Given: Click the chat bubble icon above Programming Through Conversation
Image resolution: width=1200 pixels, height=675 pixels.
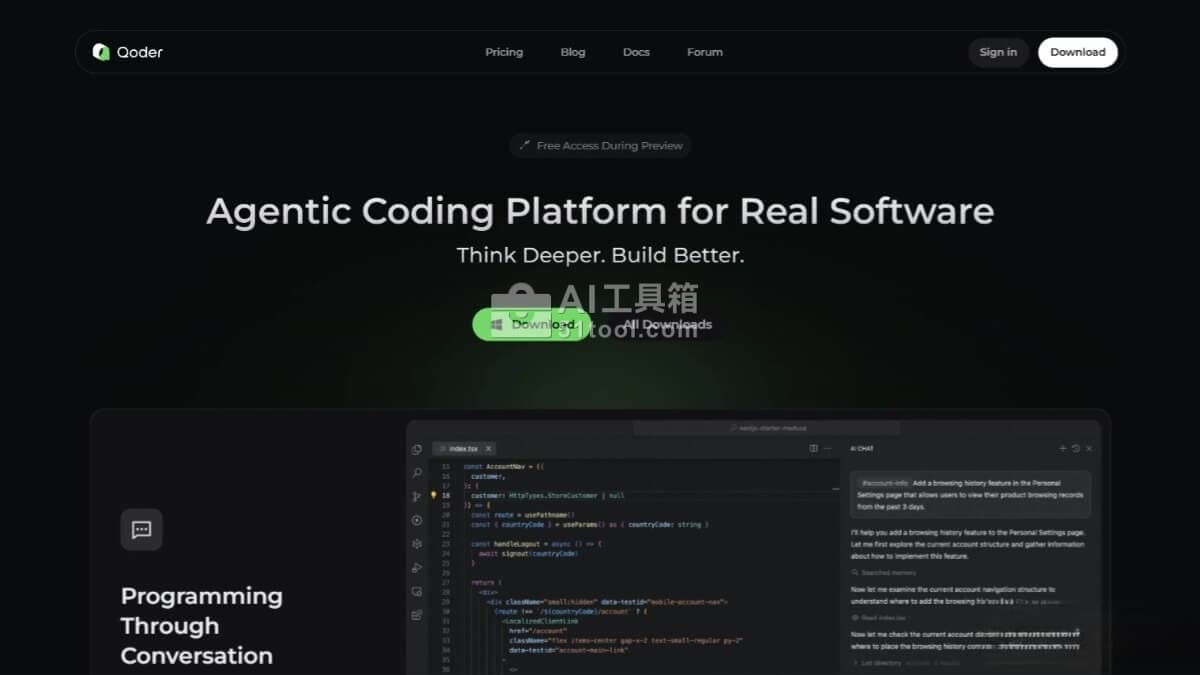Looking at the screenshot, I should pos(141,530).
